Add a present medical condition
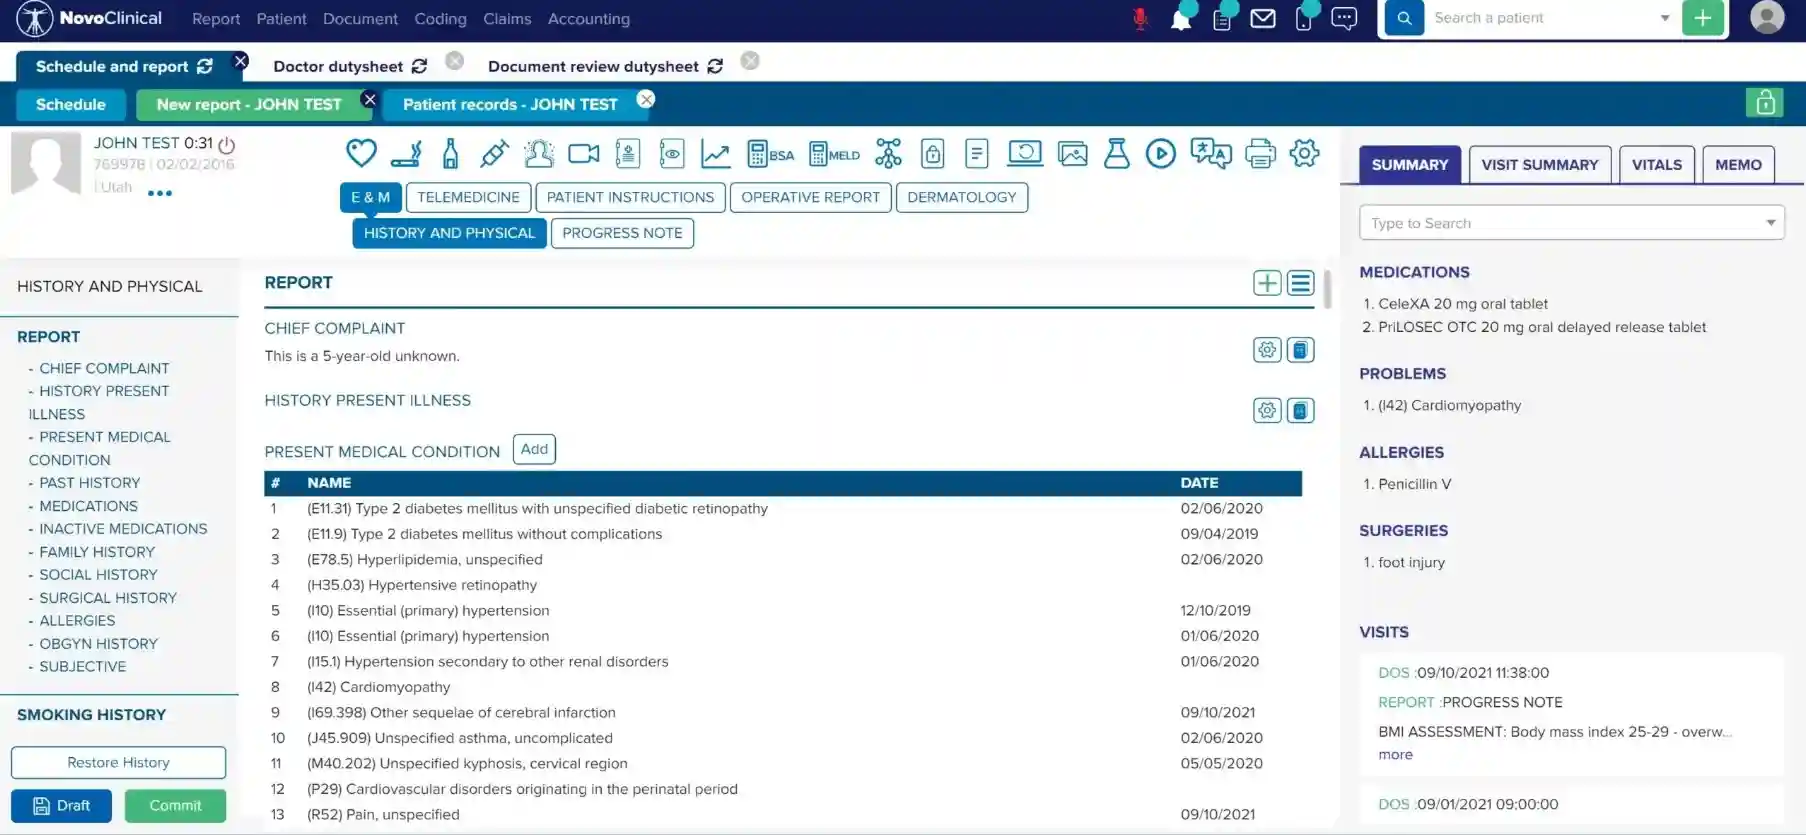 [534, 450]
